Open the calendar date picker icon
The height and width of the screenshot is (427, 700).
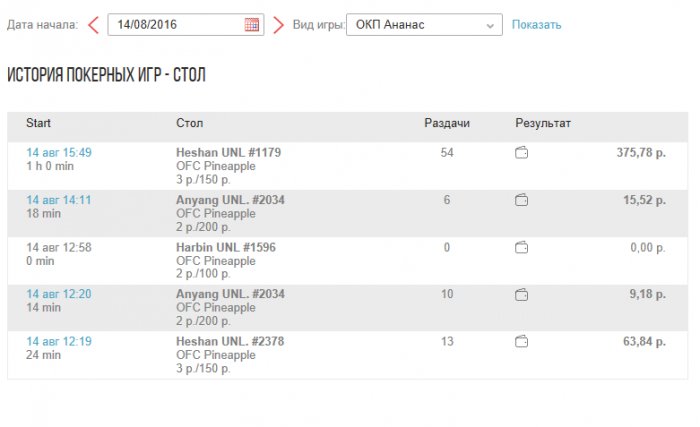[251, 25]
